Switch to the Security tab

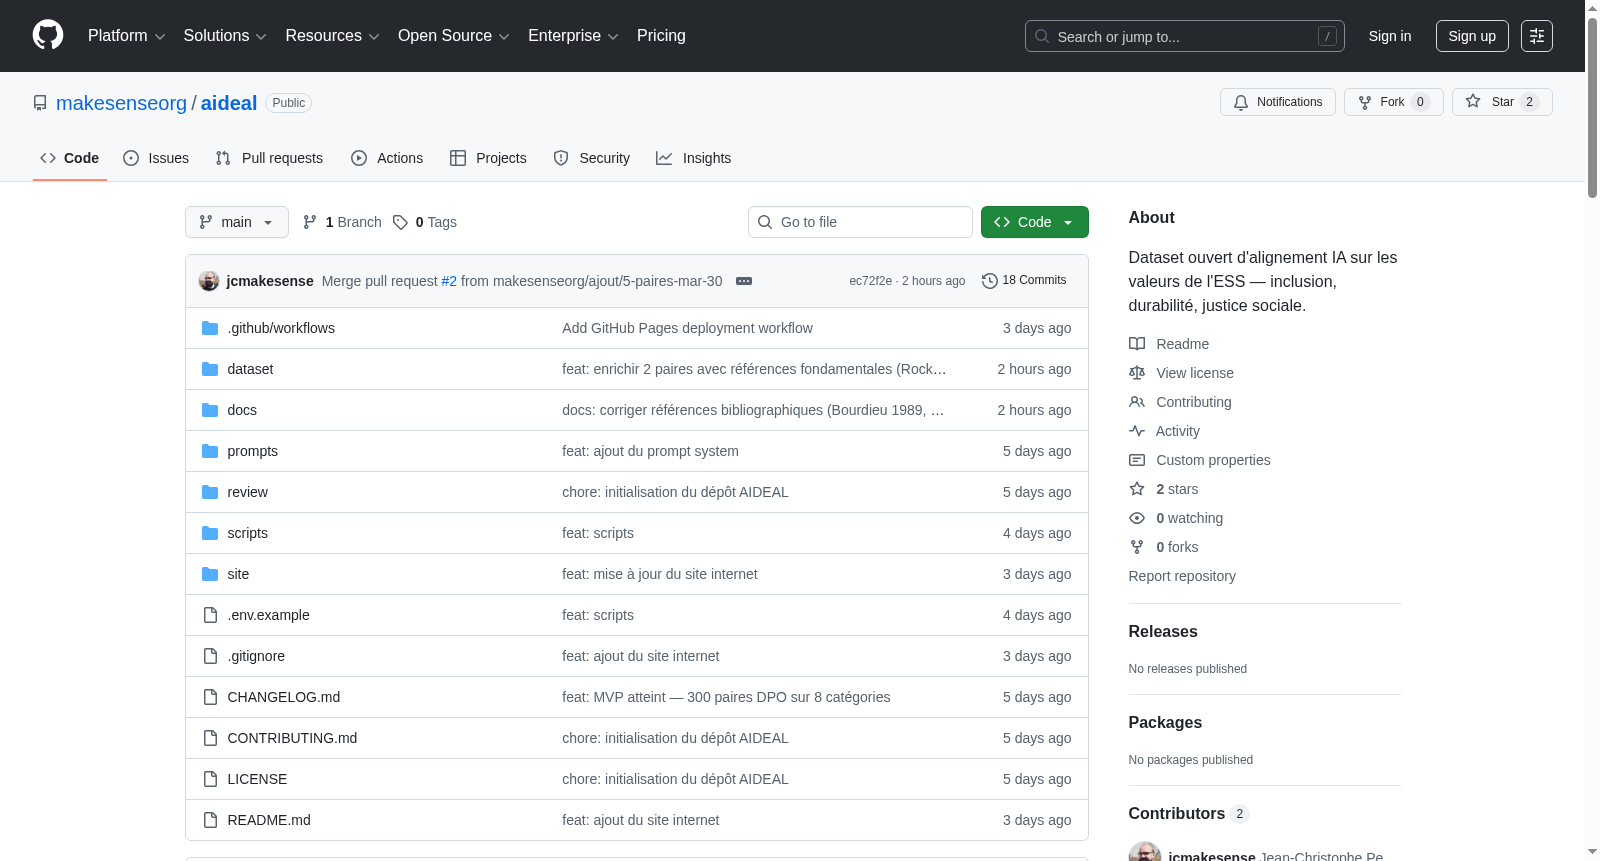[592, 158]
